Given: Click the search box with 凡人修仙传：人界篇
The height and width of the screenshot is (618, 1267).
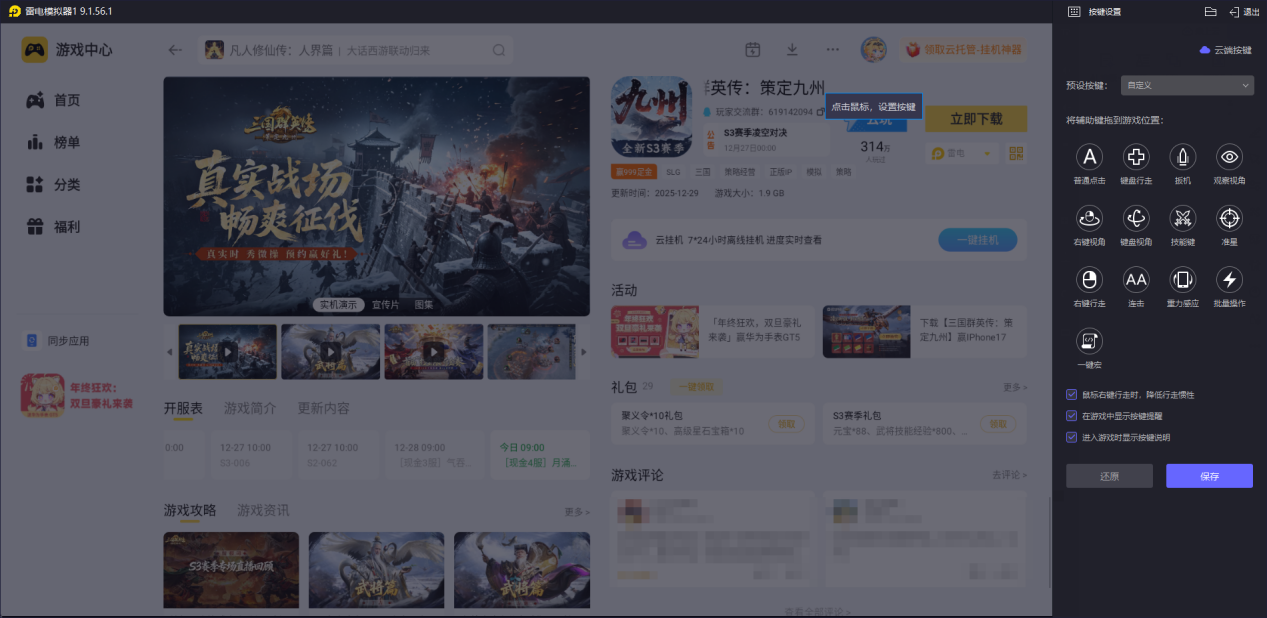Looking at the screenshot, I should (x=356, y=50).
